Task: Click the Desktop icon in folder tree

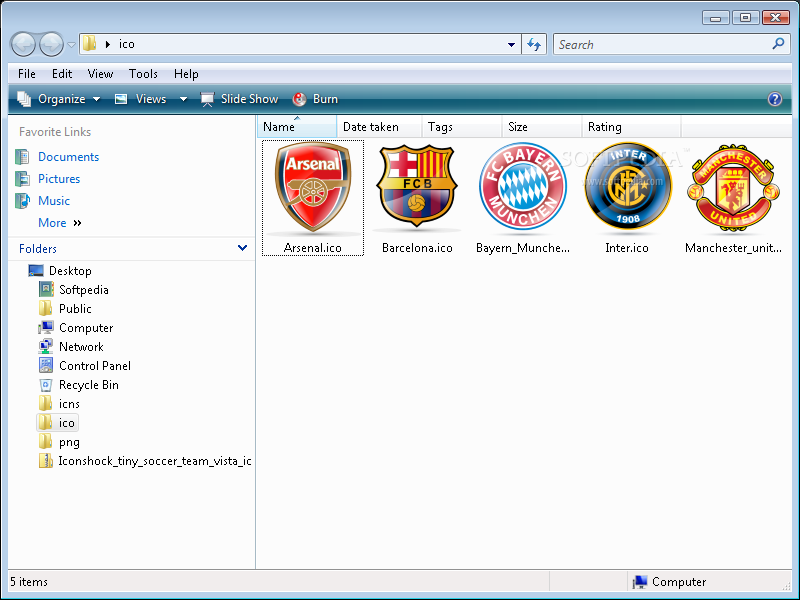Action: [36, 270]
